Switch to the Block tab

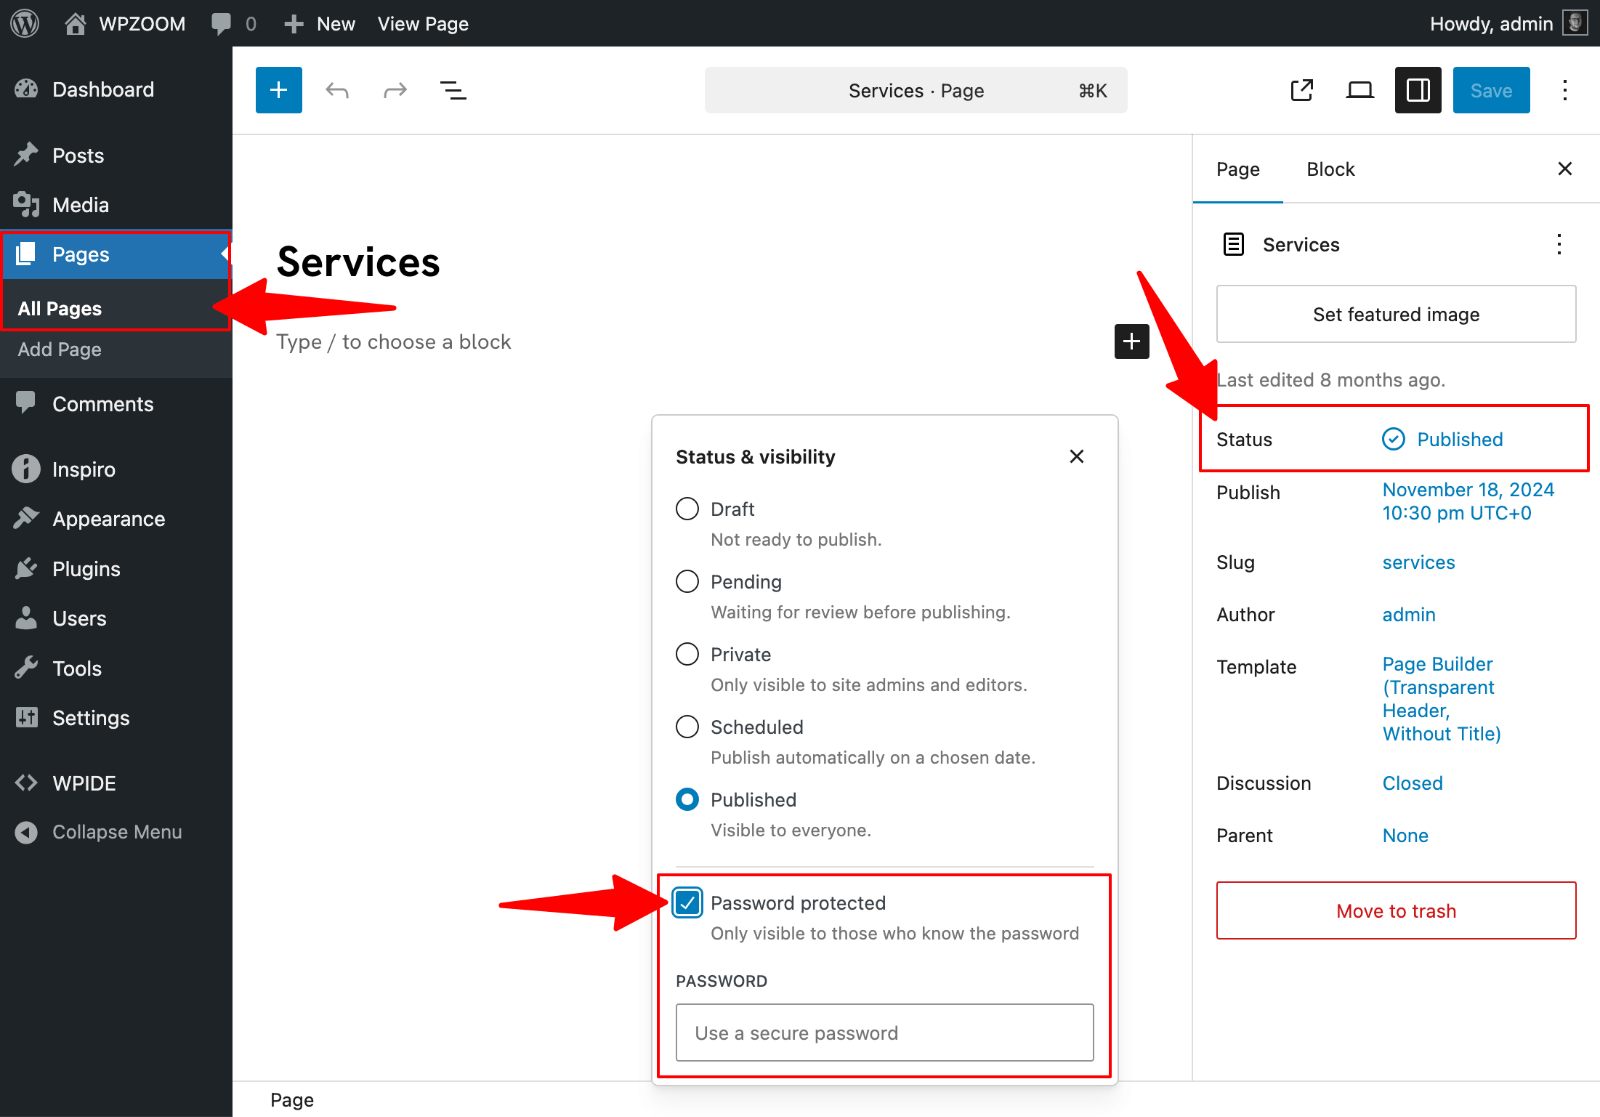point(1330,170)
